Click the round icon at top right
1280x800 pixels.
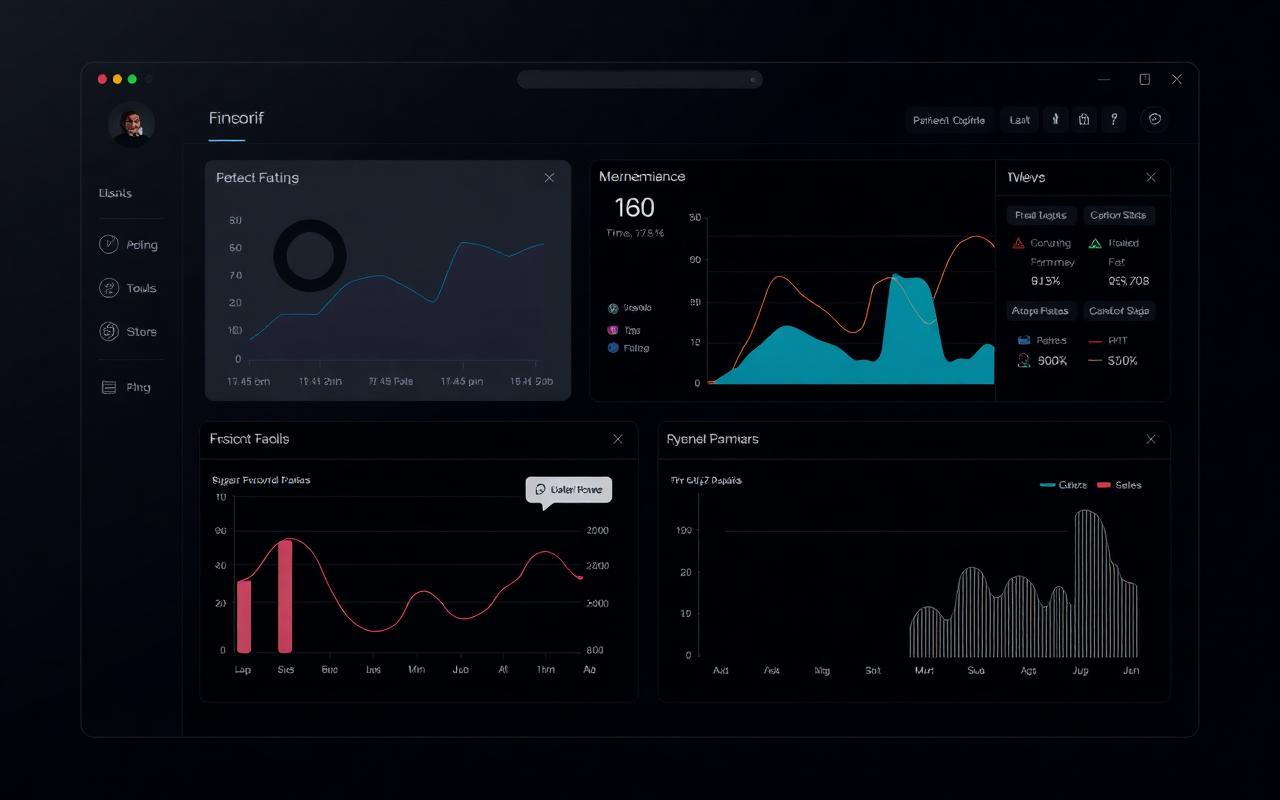pos(1154,120)
